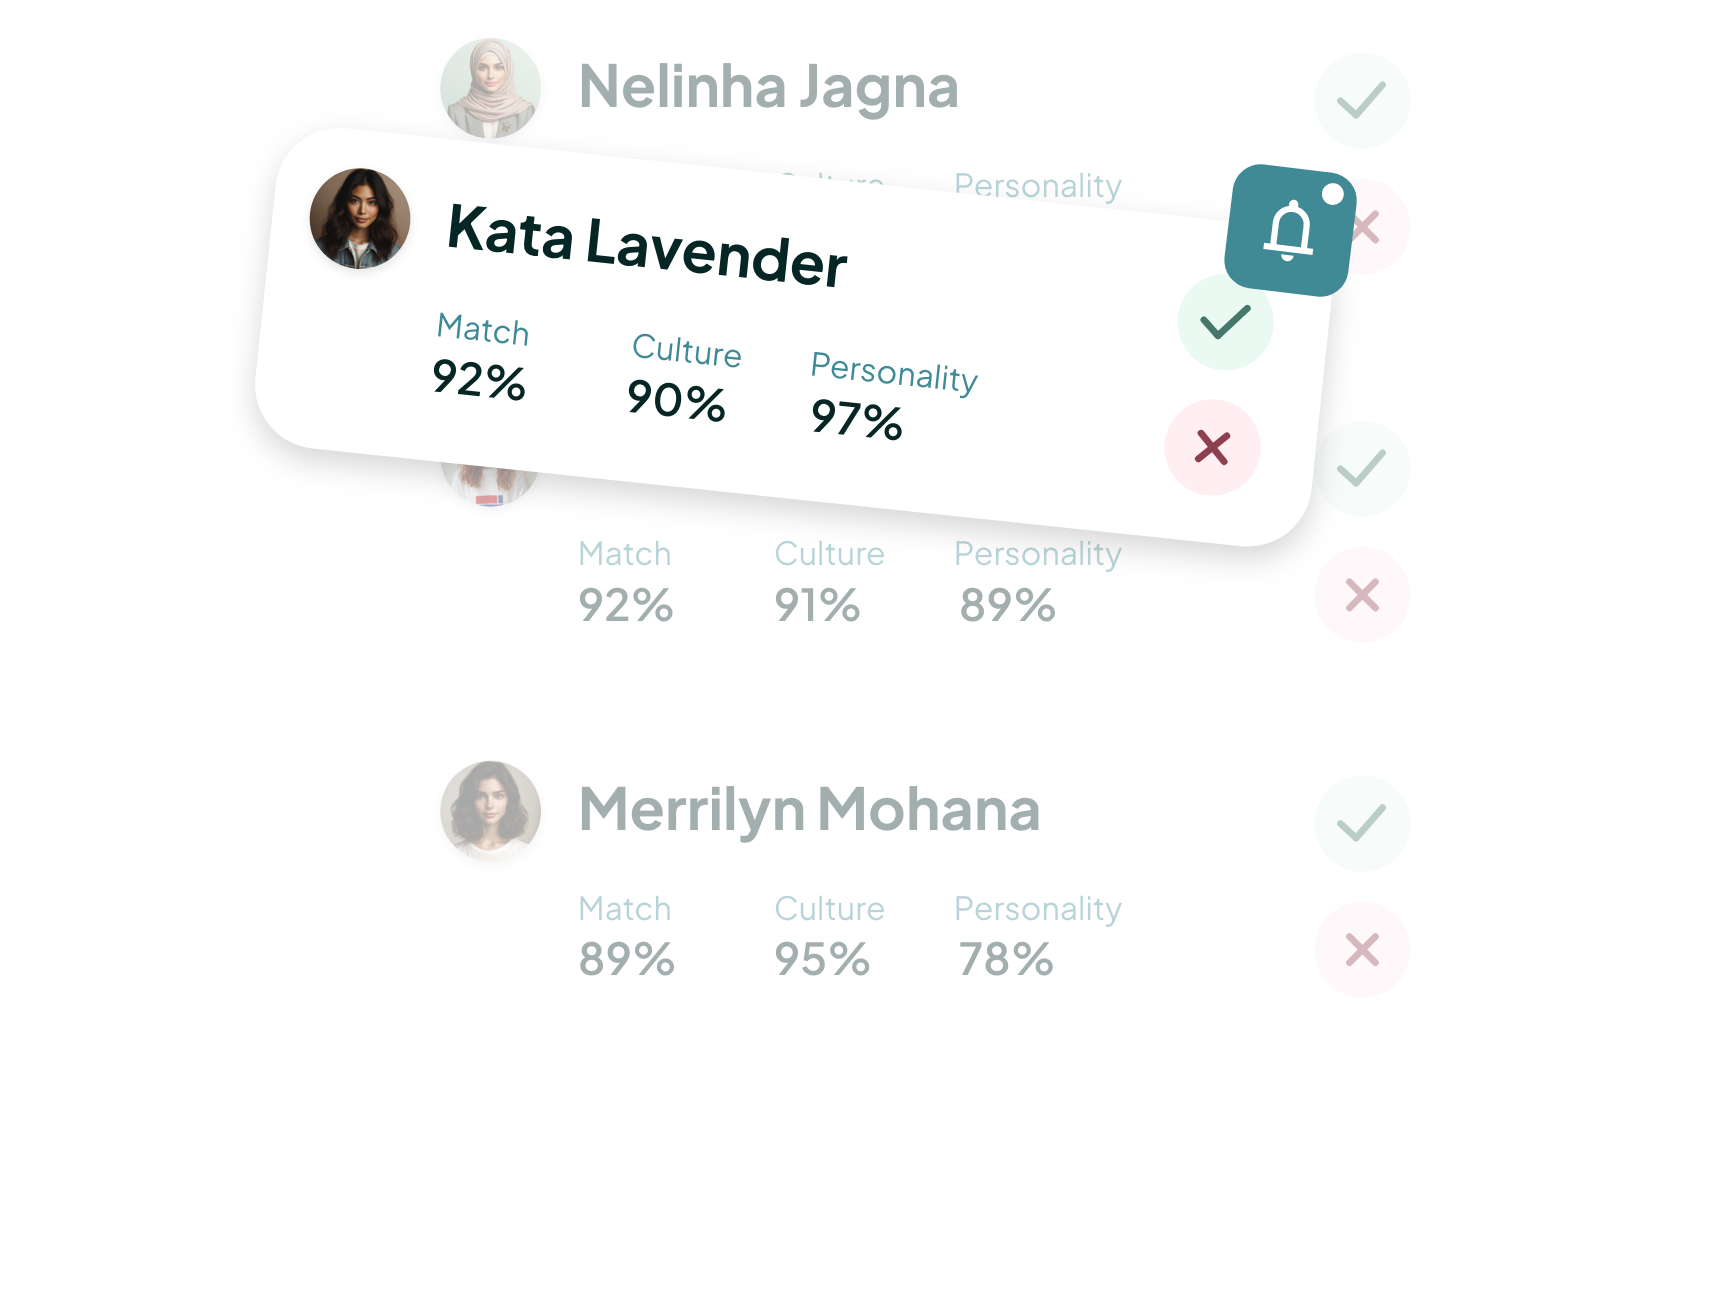Viewport: 1714px width, 1290px height.
Task: Approve Merrilyn Mohana with the checkmark
Action: [x=1361, y=823]
